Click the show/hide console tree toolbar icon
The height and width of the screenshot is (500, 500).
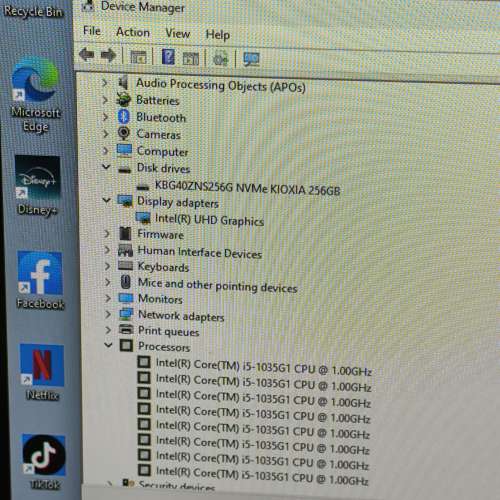coord(138,57)
